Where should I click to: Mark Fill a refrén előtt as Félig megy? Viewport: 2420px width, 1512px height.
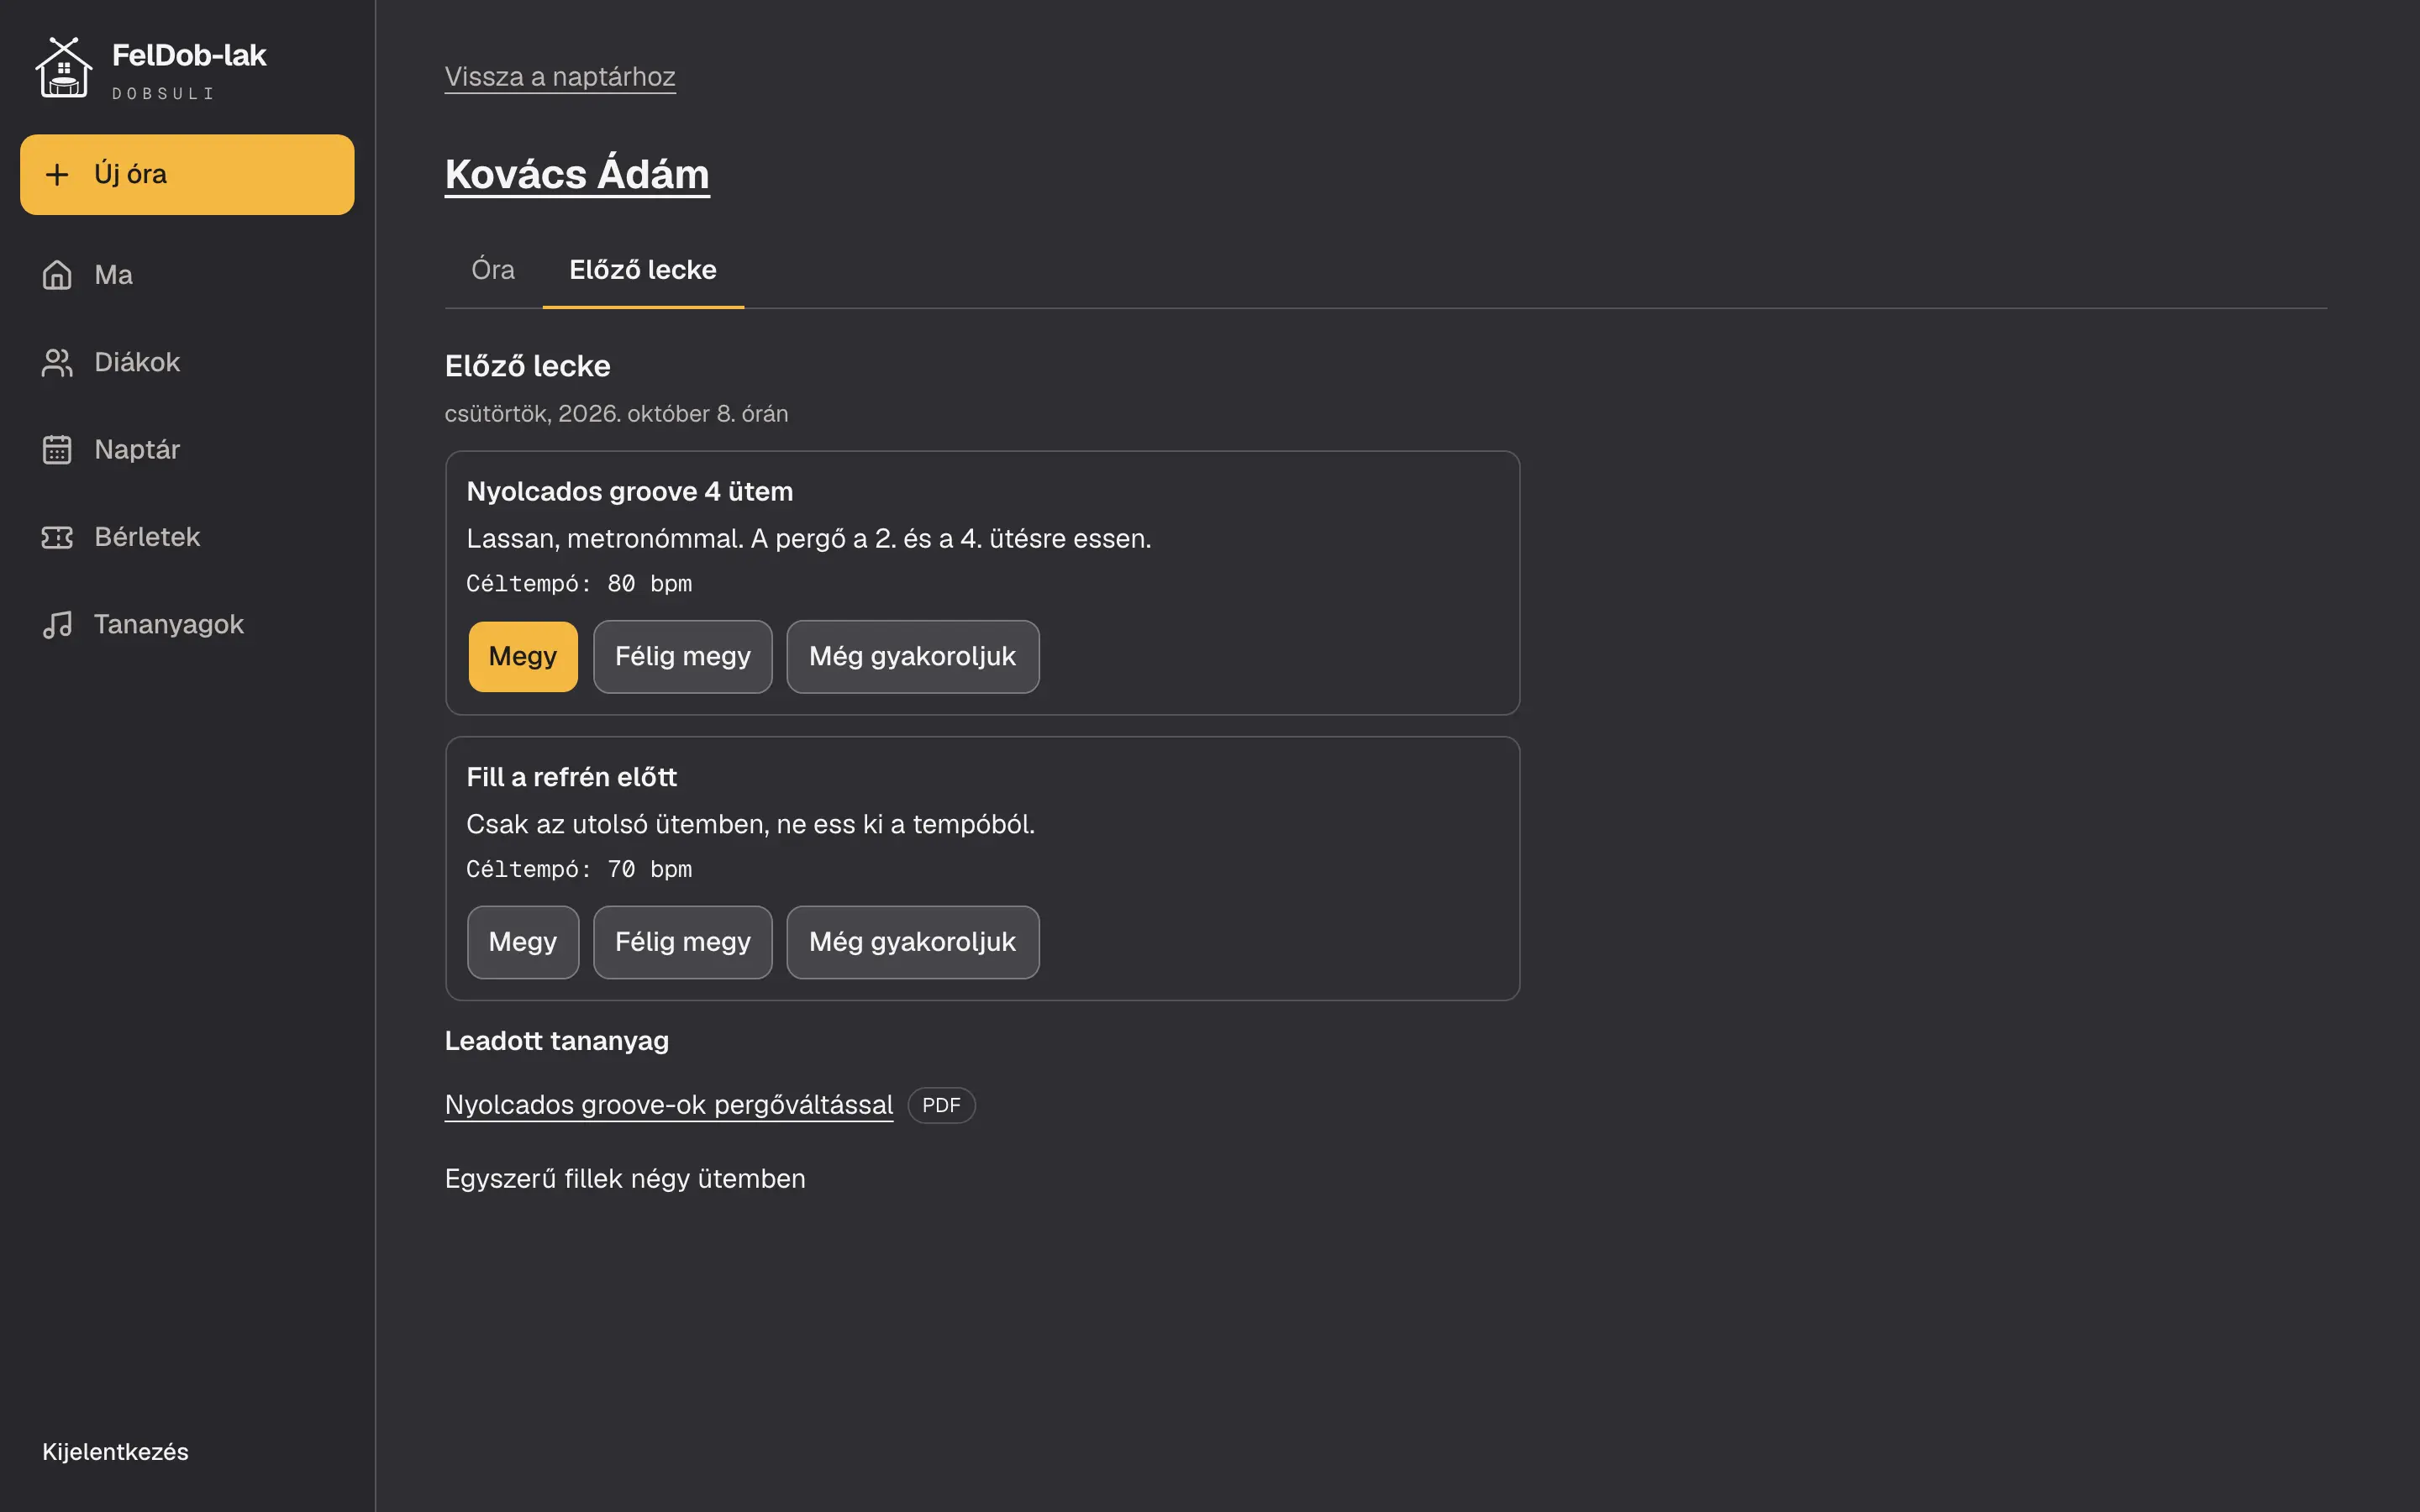click(x=683, y=942)
